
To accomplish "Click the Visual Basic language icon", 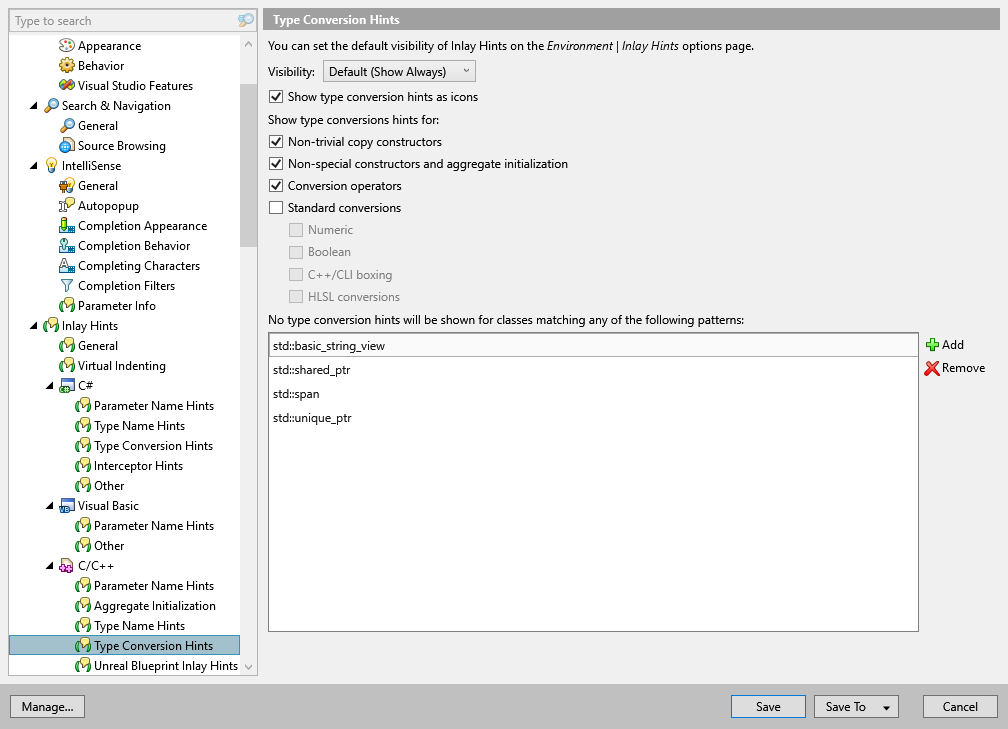I will coord(66,506).
